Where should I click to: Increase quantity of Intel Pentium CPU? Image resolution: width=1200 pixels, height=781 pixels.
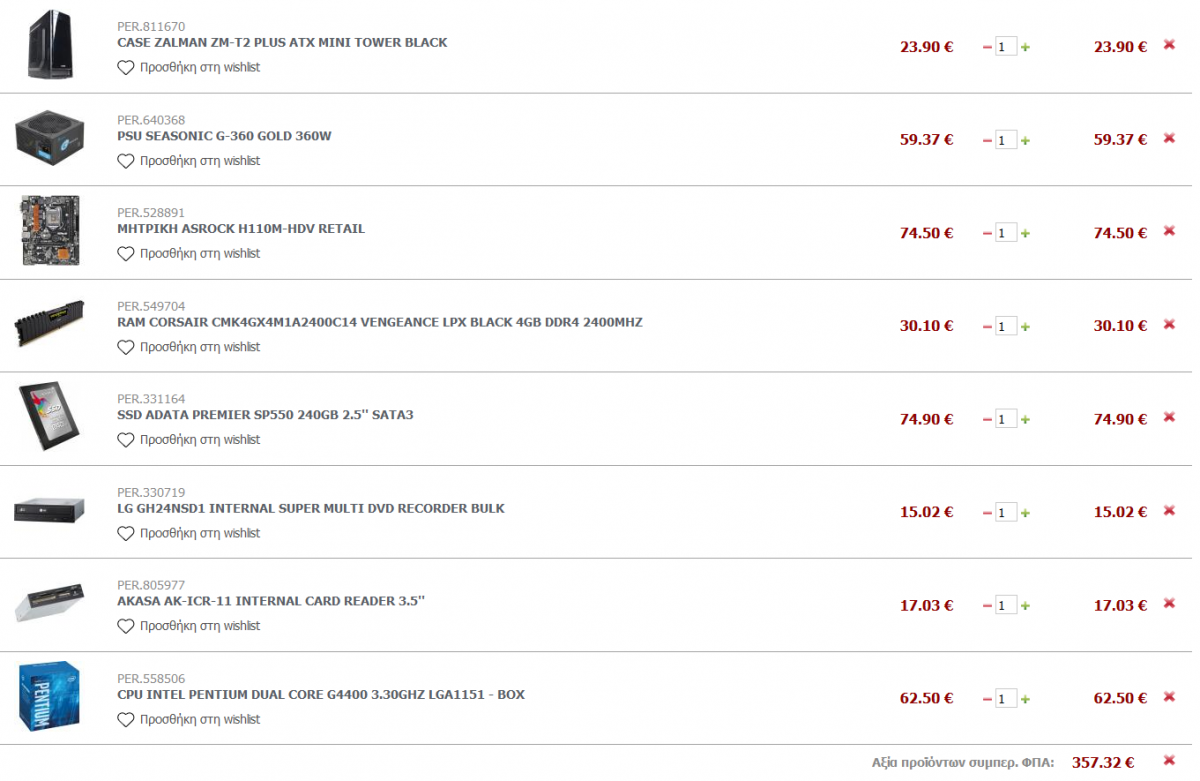tap(1026, 699)
